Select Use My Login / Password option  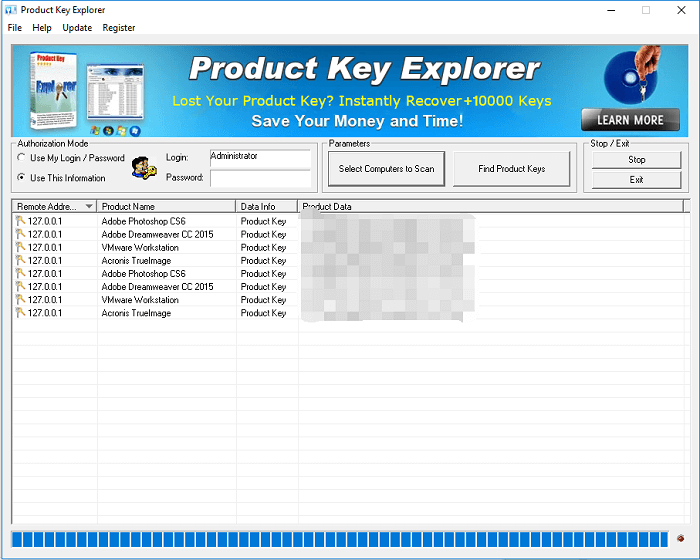[x=22, y=158]
